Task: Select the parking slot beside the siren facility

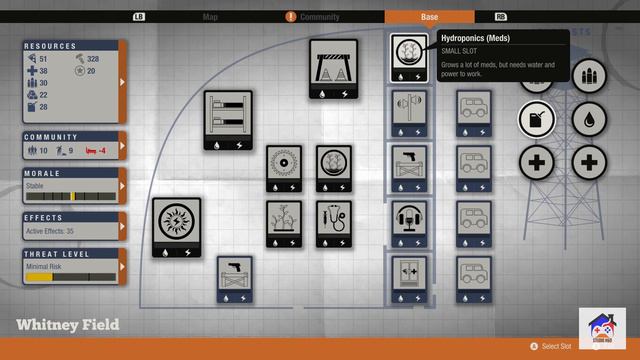Action: pos(474,113)
